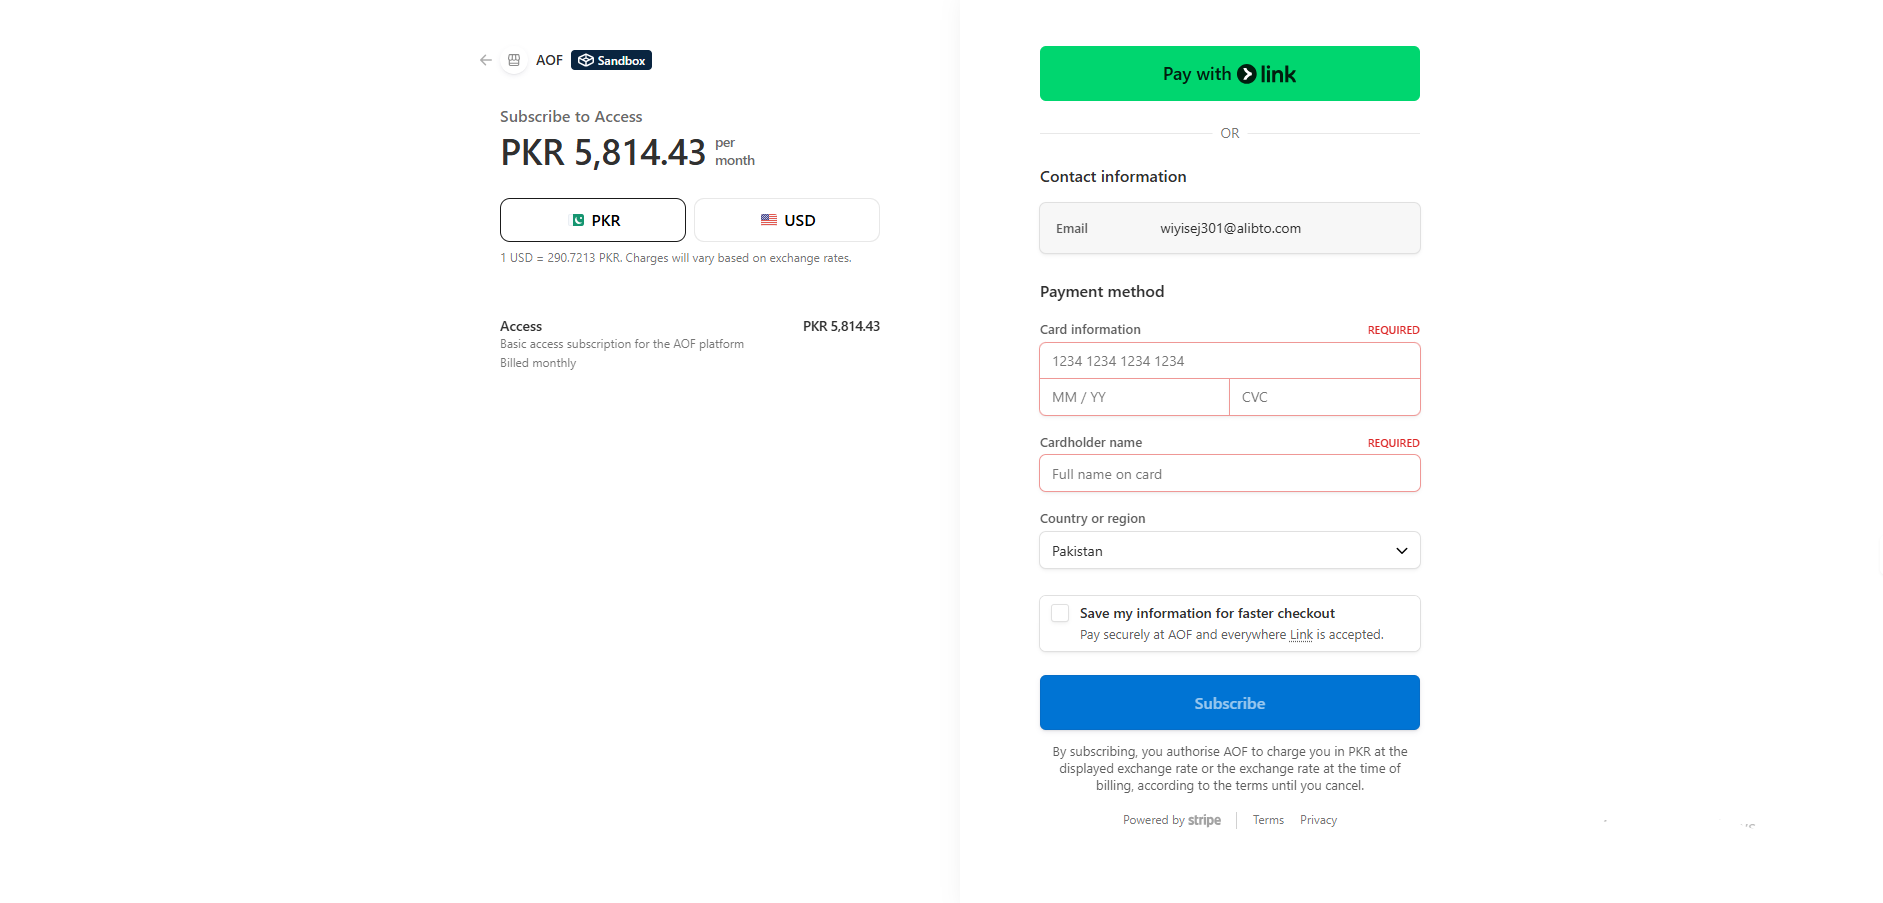Click the underlined Link hyperlink text
This screenshot has width=1883, height=903.
click(1301, 635)
